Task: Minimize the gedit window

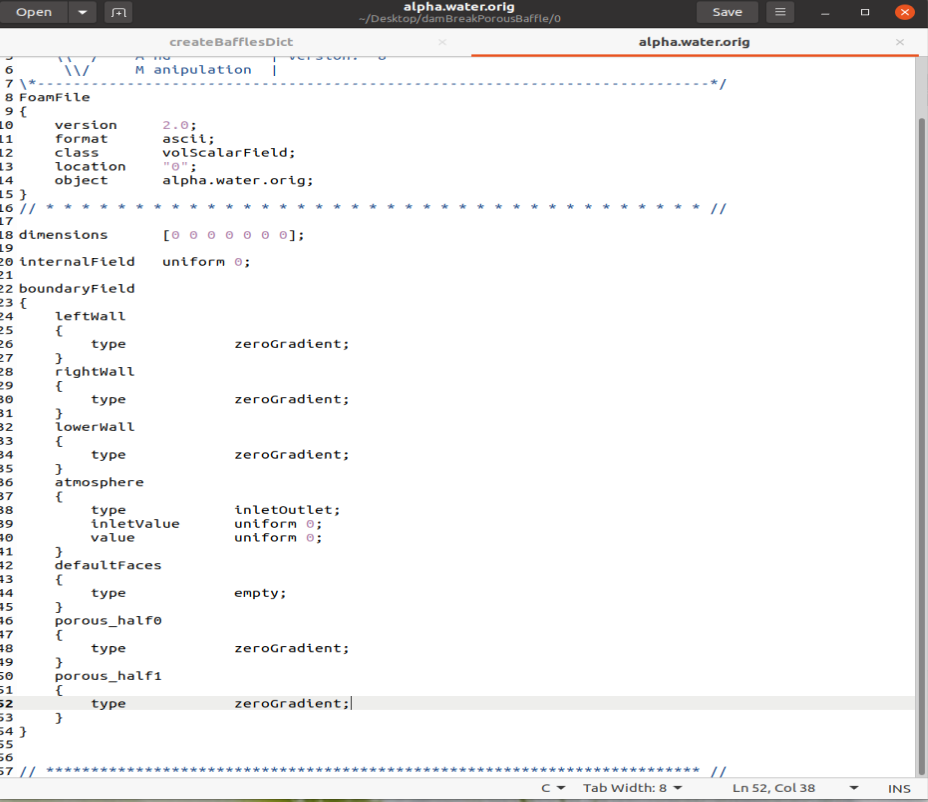Action: click(x=825, y=12)
